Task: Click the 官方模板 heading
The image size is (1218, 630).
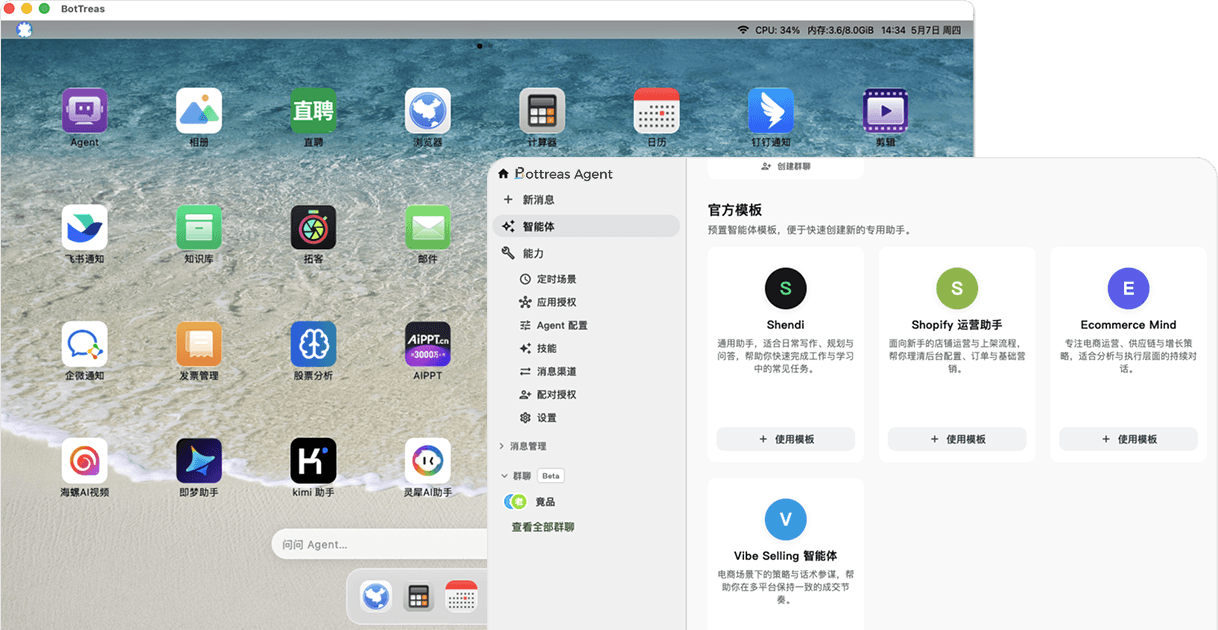Action: (x=735, y=210)
